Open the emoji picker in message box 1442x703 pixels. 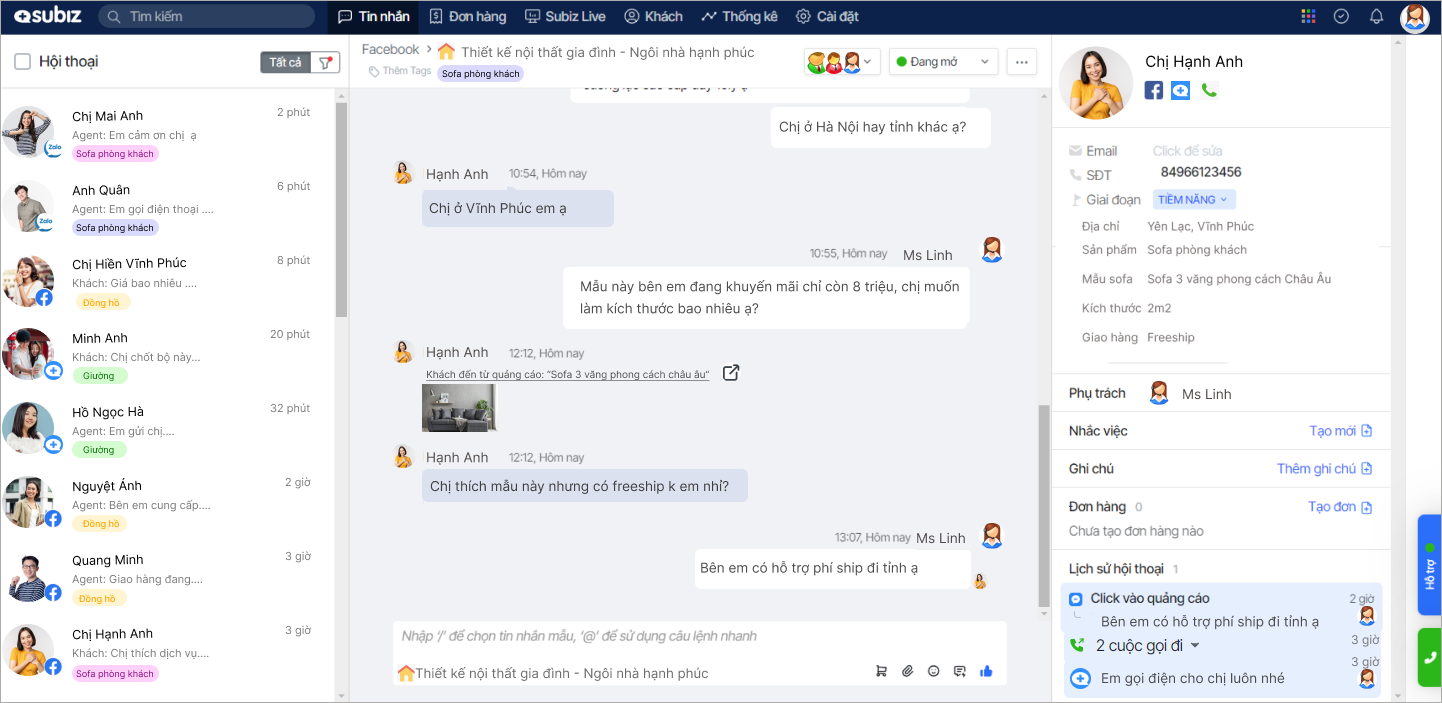(933, 671)
